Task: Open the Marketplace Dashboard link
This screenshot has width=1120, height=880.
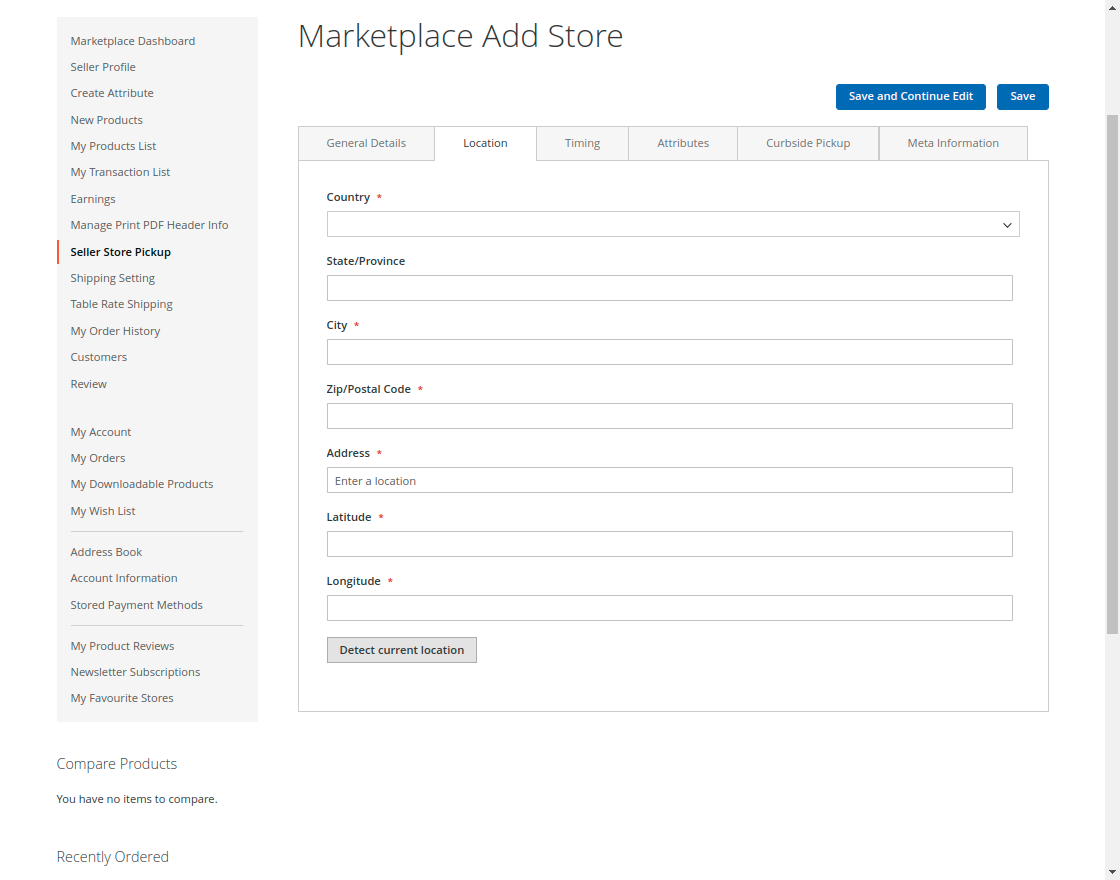Action: (132, 41)
